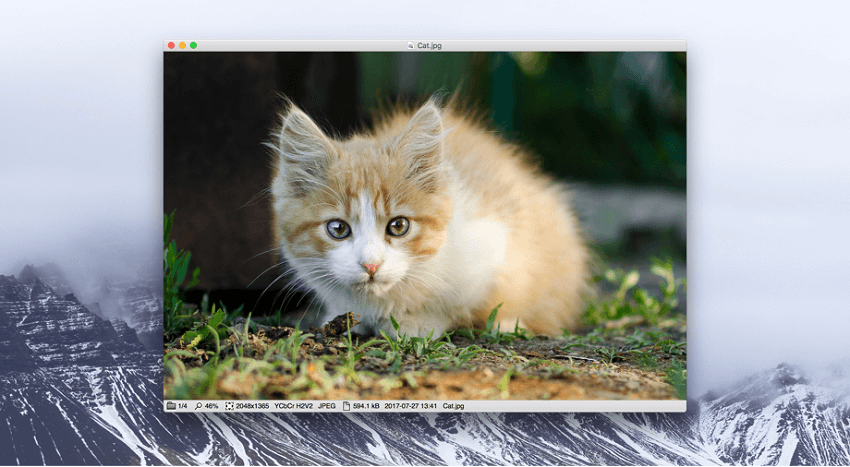Screen dimensions: 850x467
Task: Click the Cat.jpg filename in status bar
Action: tap(453, 406)
